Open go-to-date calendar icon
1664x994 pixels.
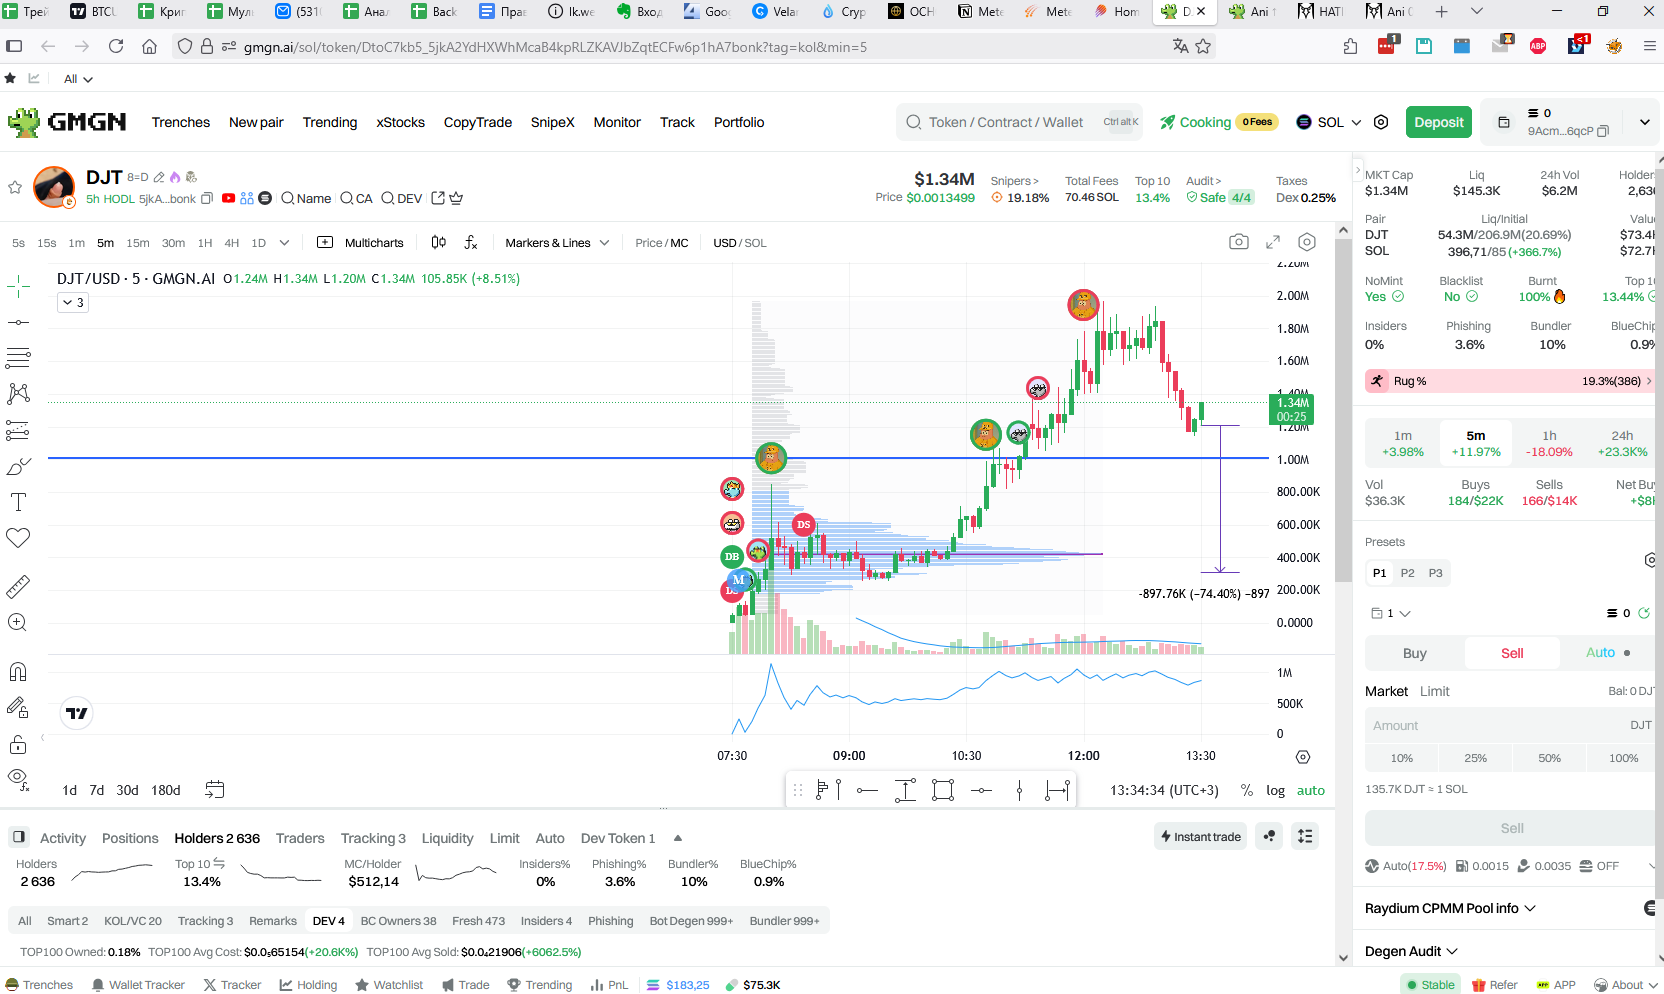[215, 790]
